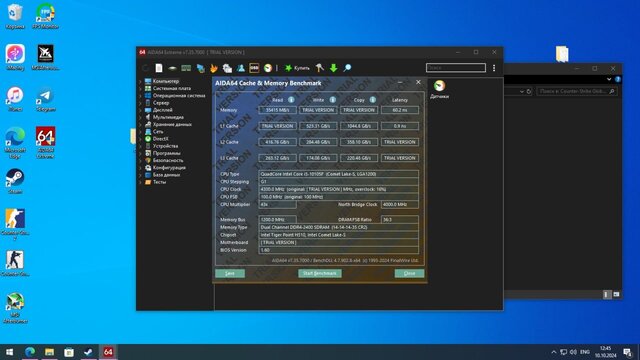Open the disk drive icon tool in toolbar
640x360 pixels.
click(x=173, y=68)
